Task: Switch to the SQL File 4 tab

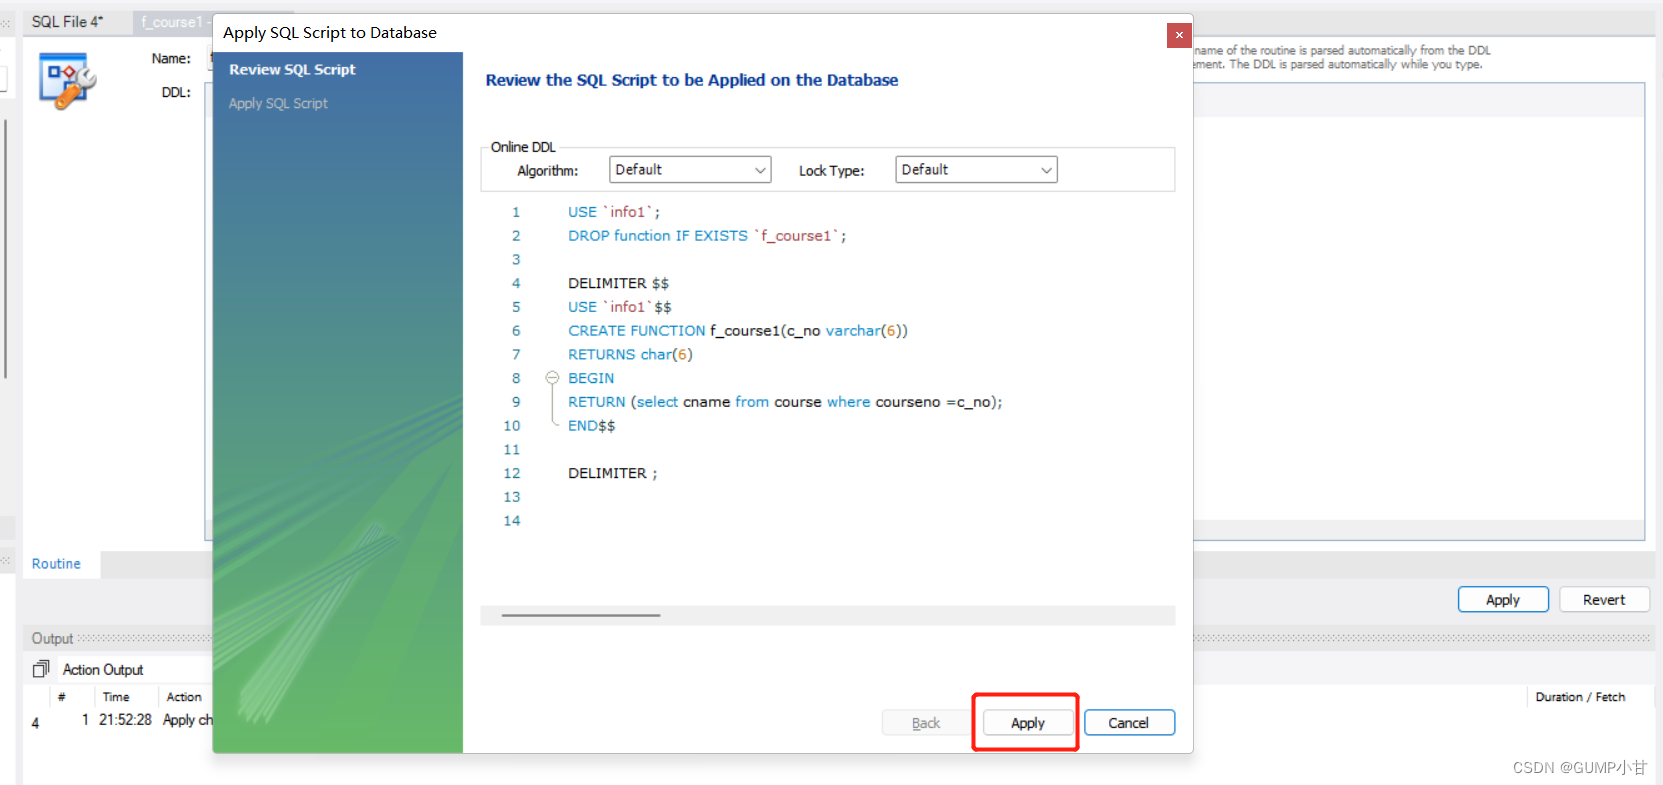Action: (x=68, y=22)
